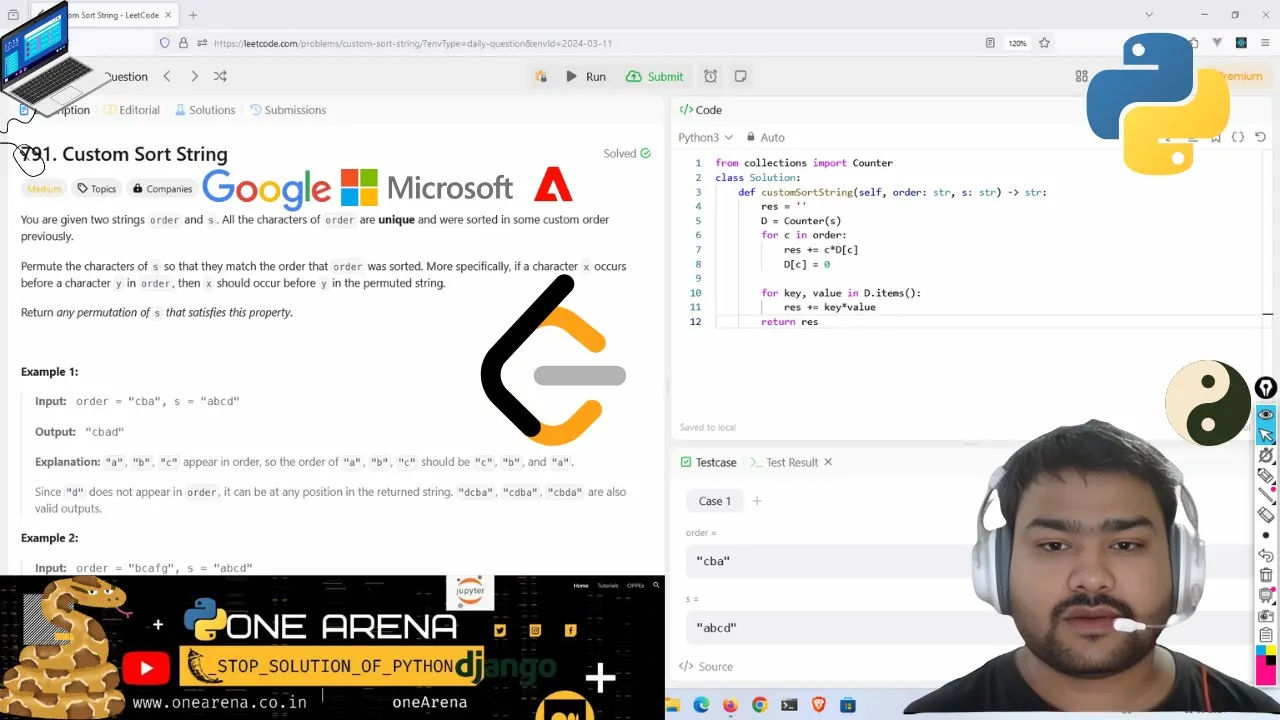Image resolution: width=1280 pixels, height=720 pixels.
Task: Toggle the eye visibility tool in annotation bar
Action: click(1266, 414)
